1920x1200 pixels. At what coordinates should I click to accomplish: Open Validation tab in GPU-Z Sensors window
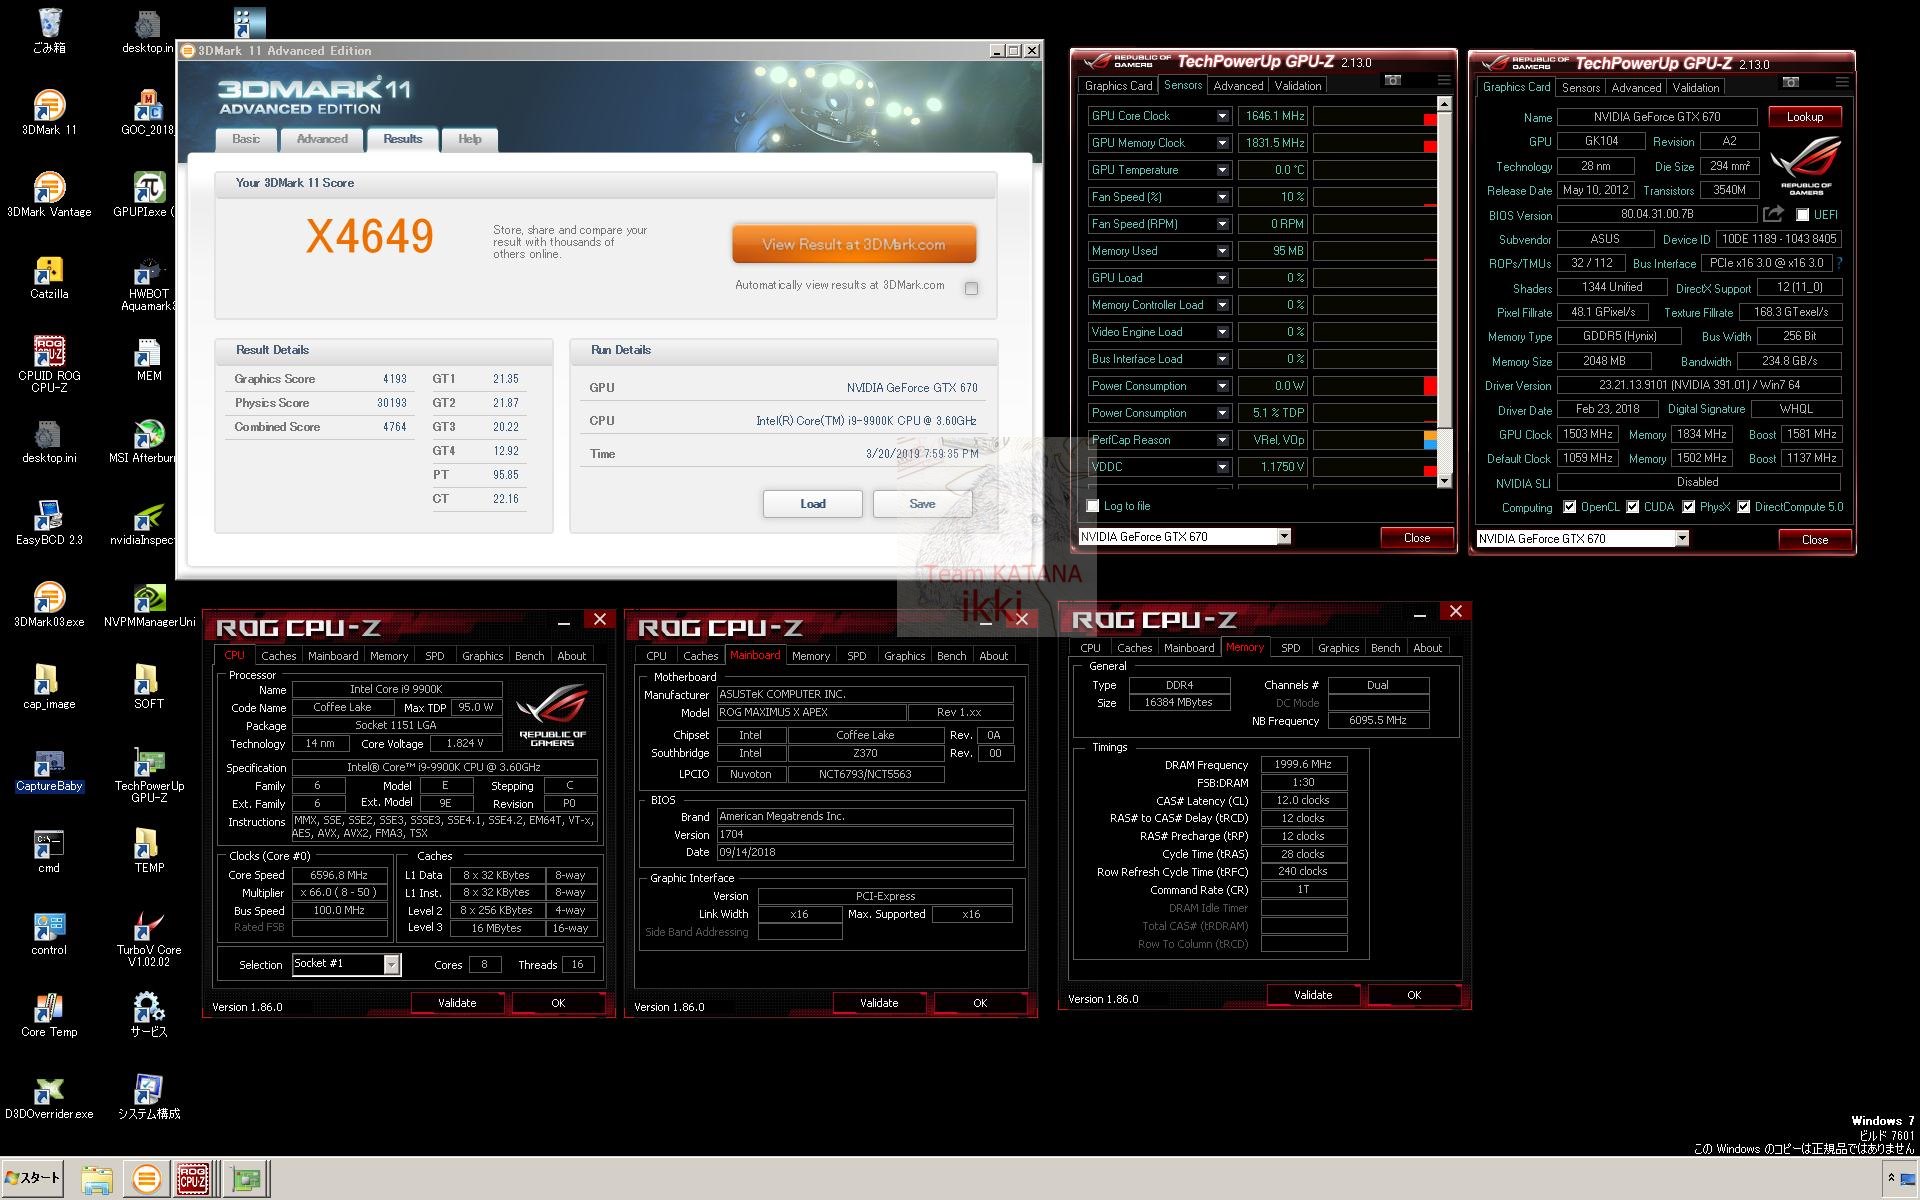[1298, 86]
